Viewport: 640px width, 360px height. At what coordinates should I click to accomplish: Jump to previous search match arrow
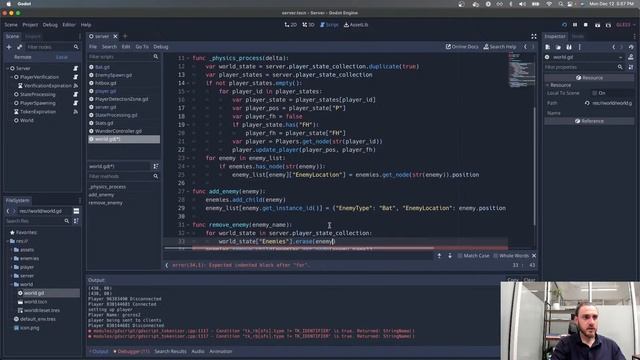tap(439, 256)
